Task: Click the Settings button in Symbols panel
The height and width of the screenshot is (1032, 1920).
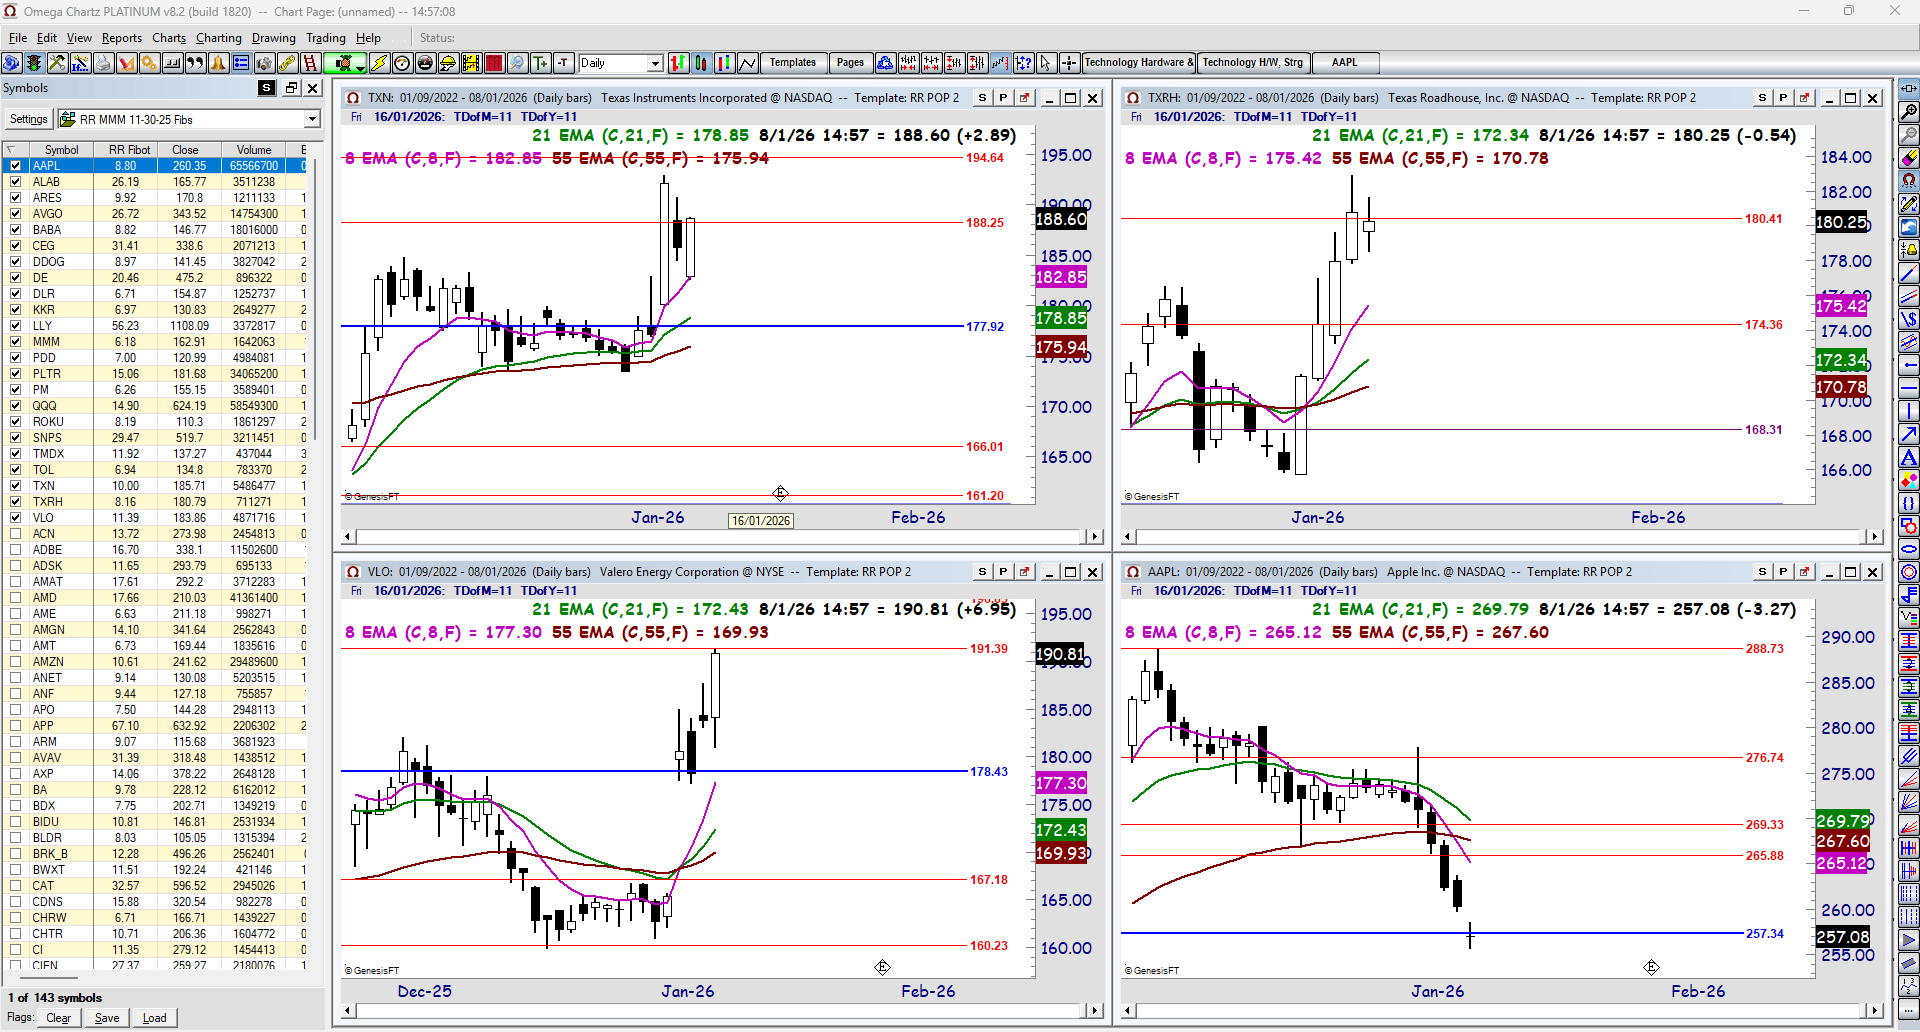Action: pyautogui.click(x=29, y=120)
